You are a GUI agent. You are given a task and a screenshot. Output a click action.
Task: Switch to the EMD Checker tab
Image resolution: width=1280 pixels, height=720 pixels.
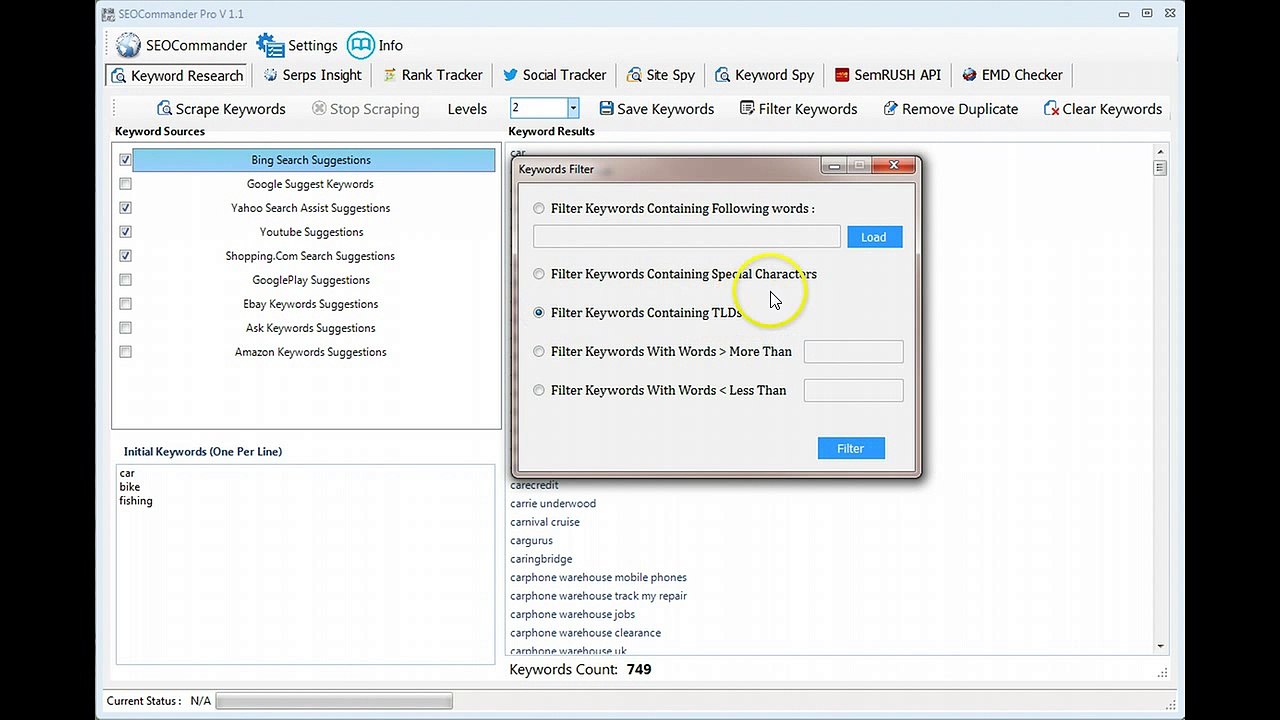point(1012,75)
